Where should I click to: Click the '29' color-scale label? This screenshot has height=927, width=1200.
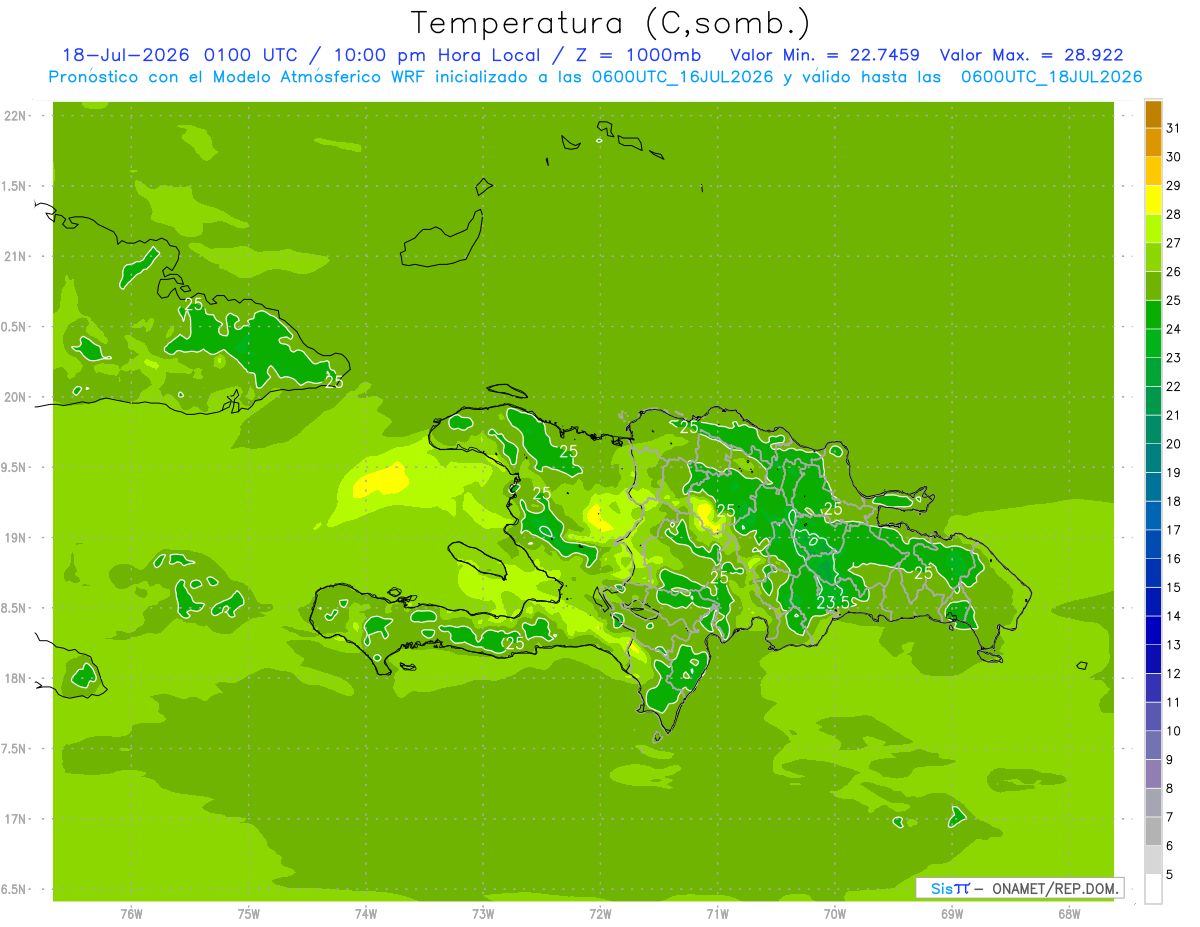point(1173,185)
